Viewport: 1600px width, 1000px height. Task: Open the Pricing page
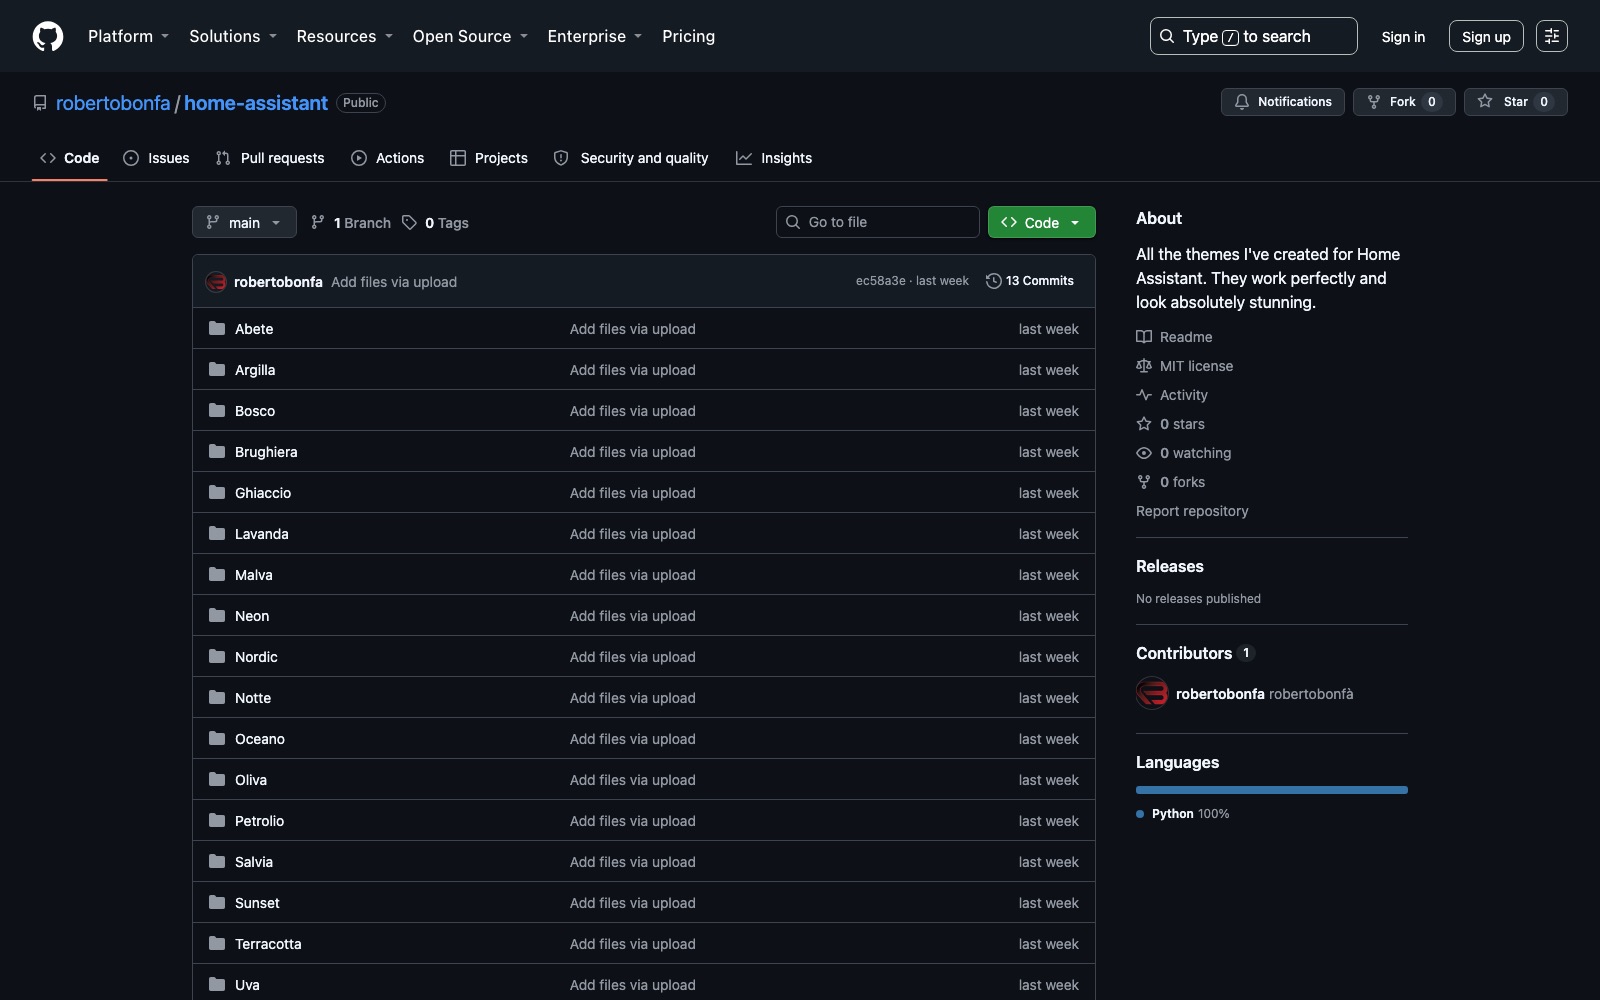point(688,36)
